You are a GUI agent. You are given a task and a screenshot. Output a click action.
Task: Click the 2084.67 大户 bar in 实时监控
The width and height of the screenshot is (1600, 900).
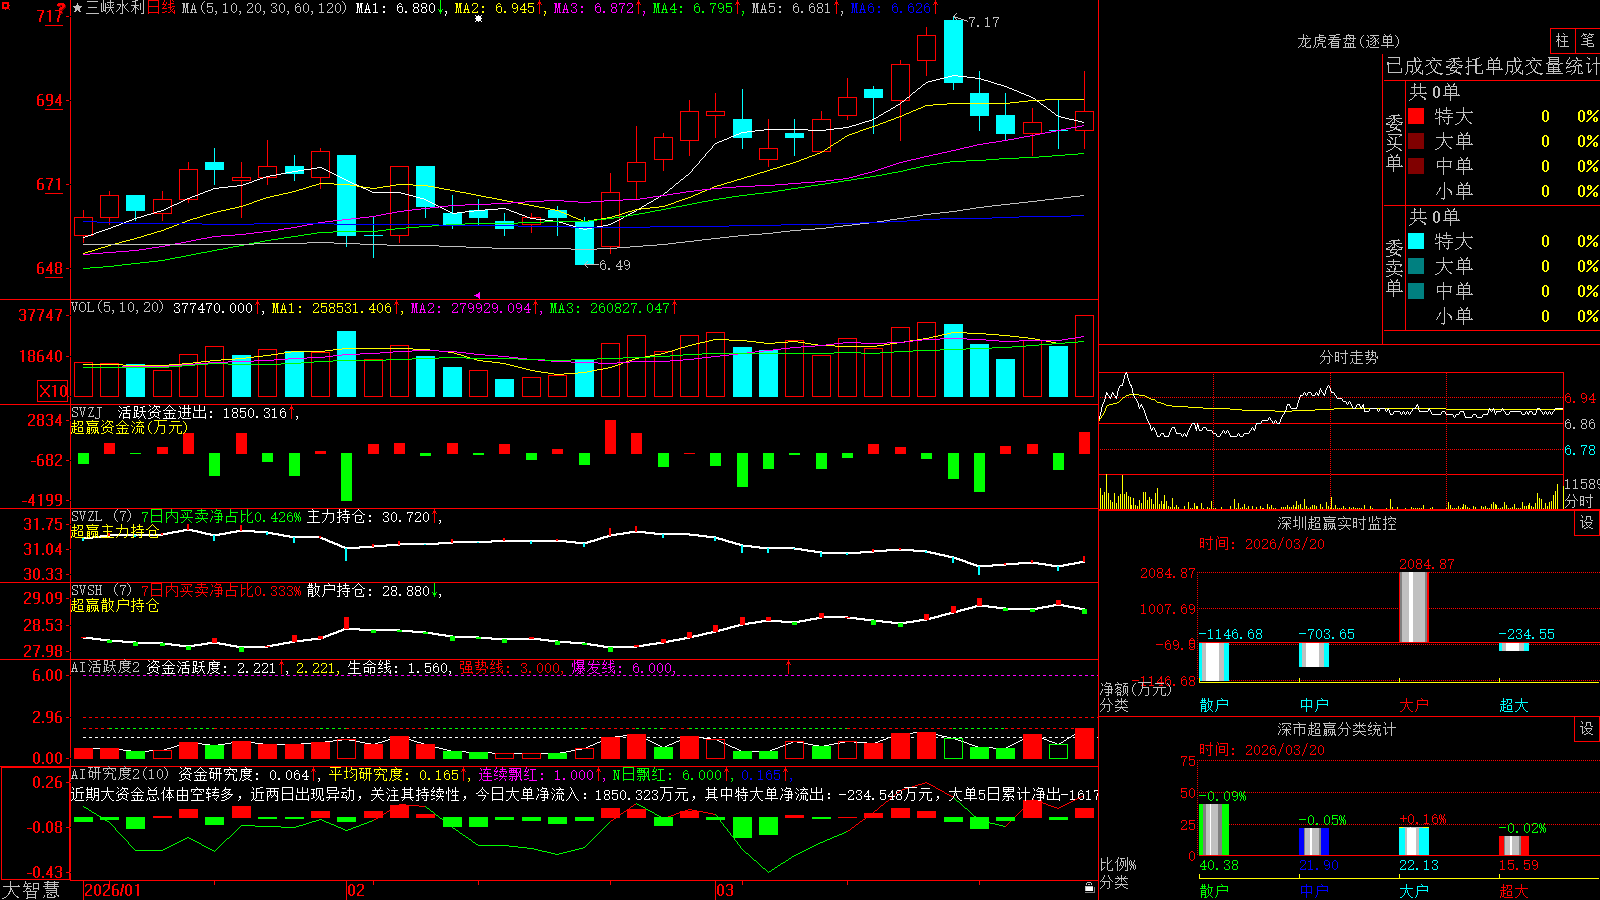click(x=1413, y=607)
